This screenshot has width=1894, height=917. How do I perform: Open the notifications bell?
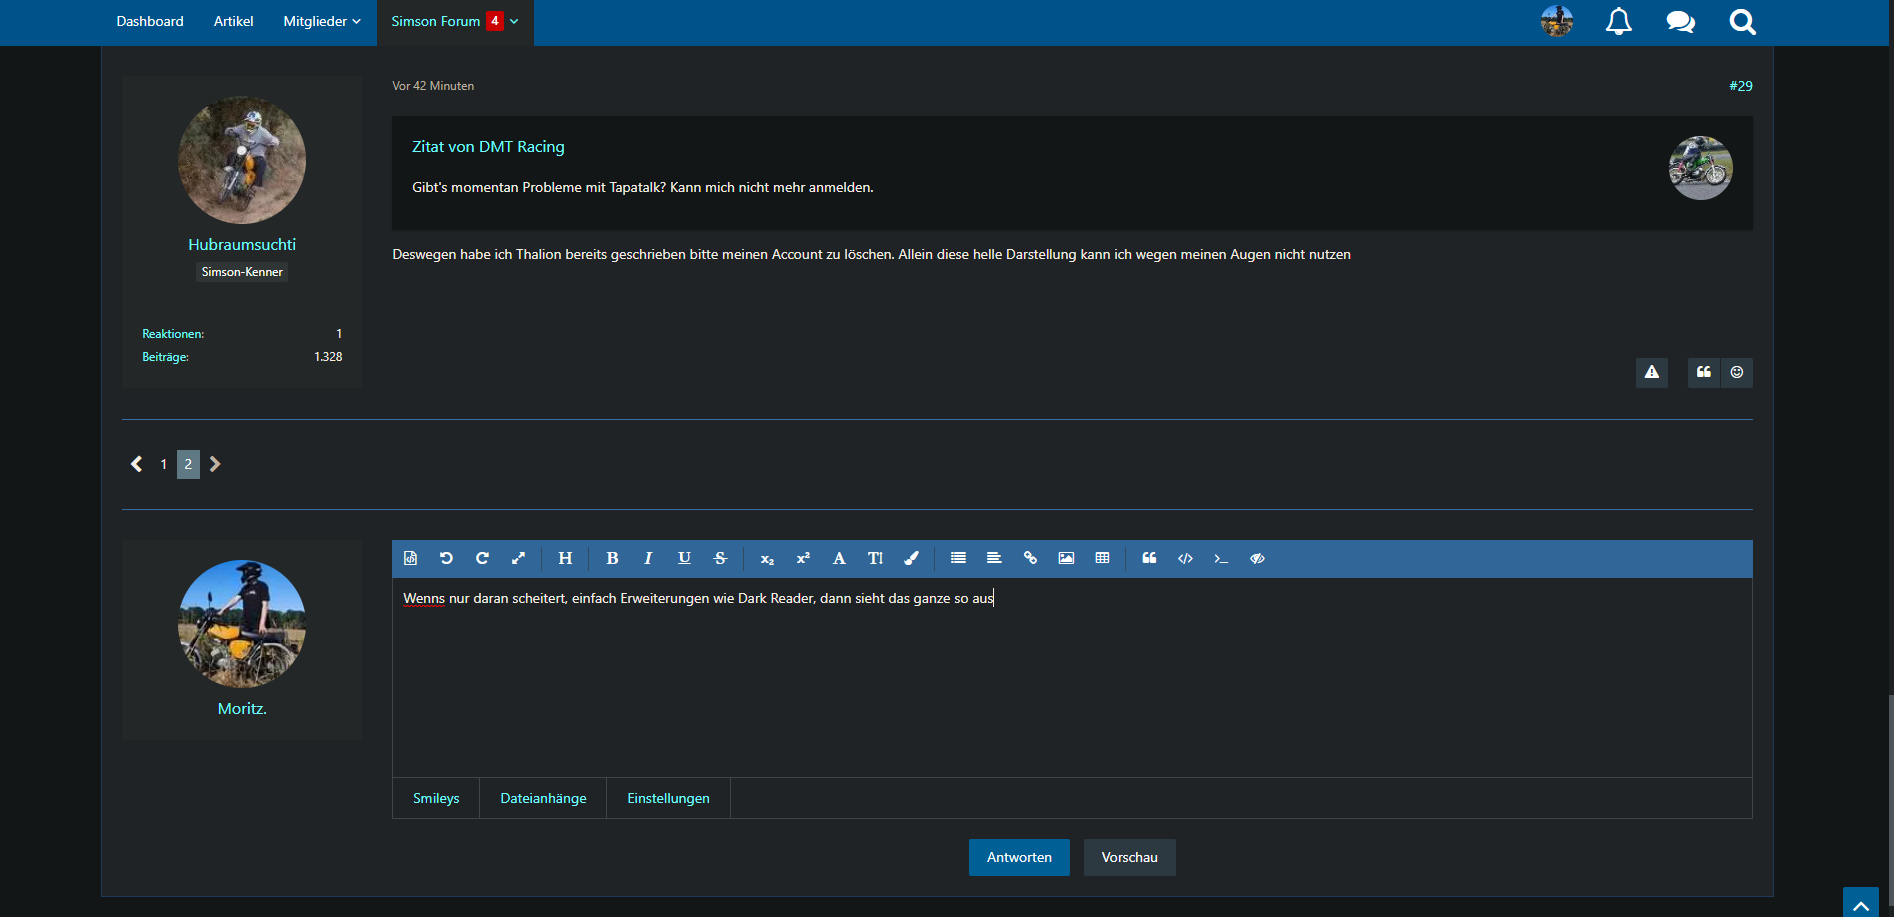1618,22
